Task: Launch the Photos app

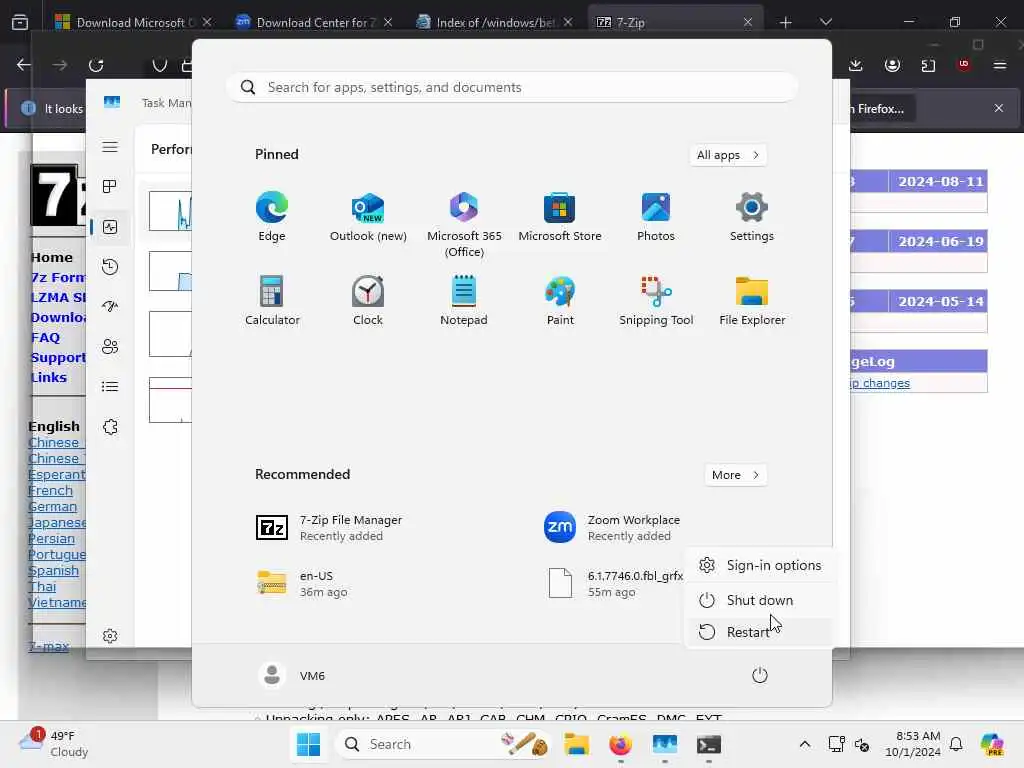Action: coord(656,217)
